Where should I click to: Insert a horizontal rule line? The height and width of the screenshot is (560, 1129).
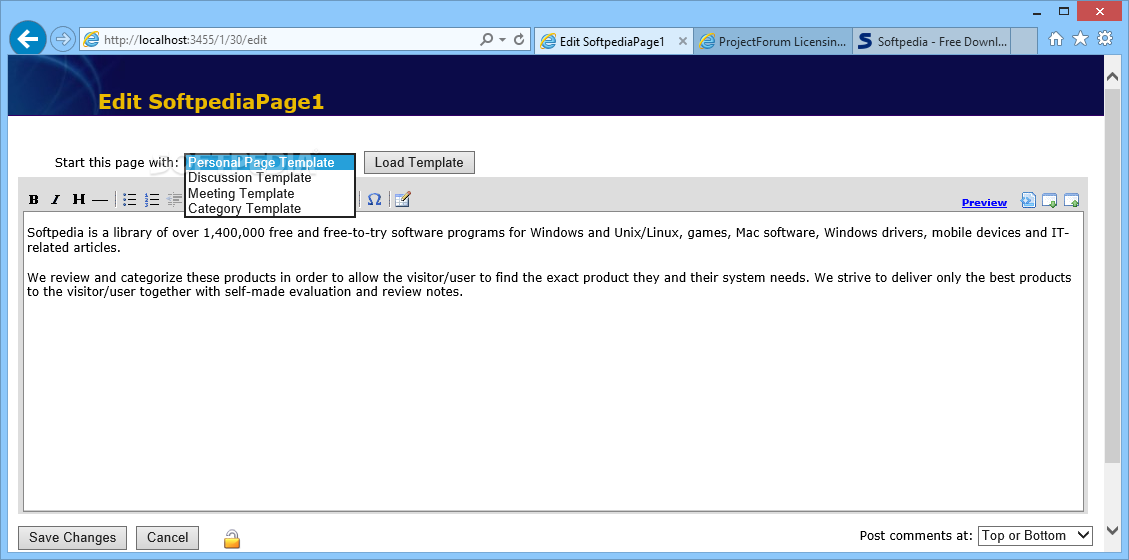coord(100,200)
